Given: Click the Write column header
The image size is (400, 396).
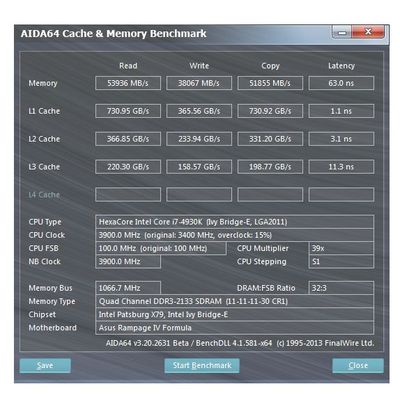Looking at the screenshot, I should (199, 66).
